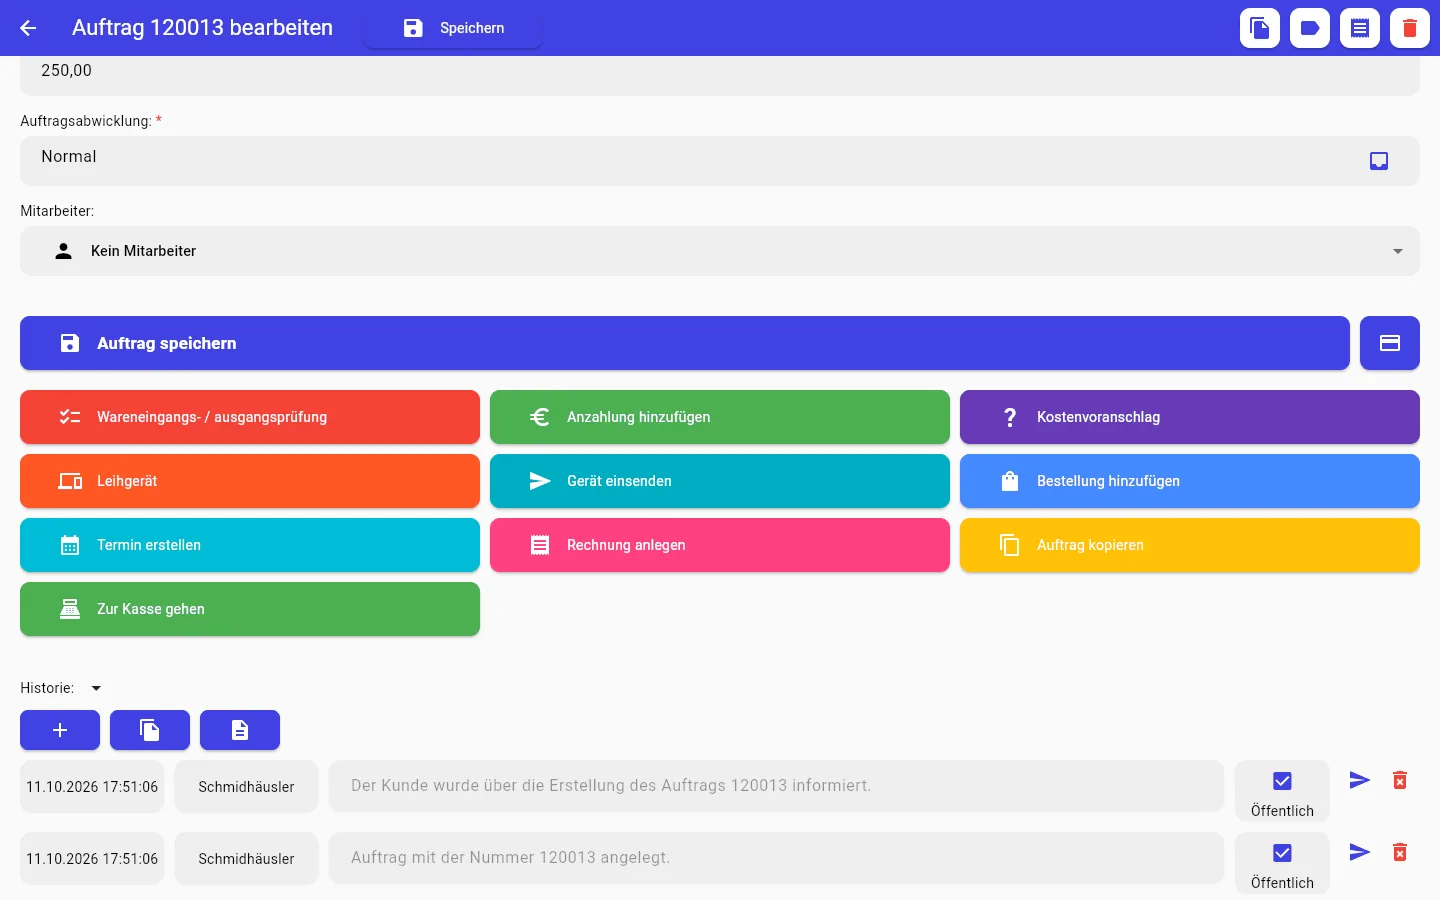This screenshot has height=900, width=1440.
Task: Click the Leihgerät button
Action: pos(250,481)
